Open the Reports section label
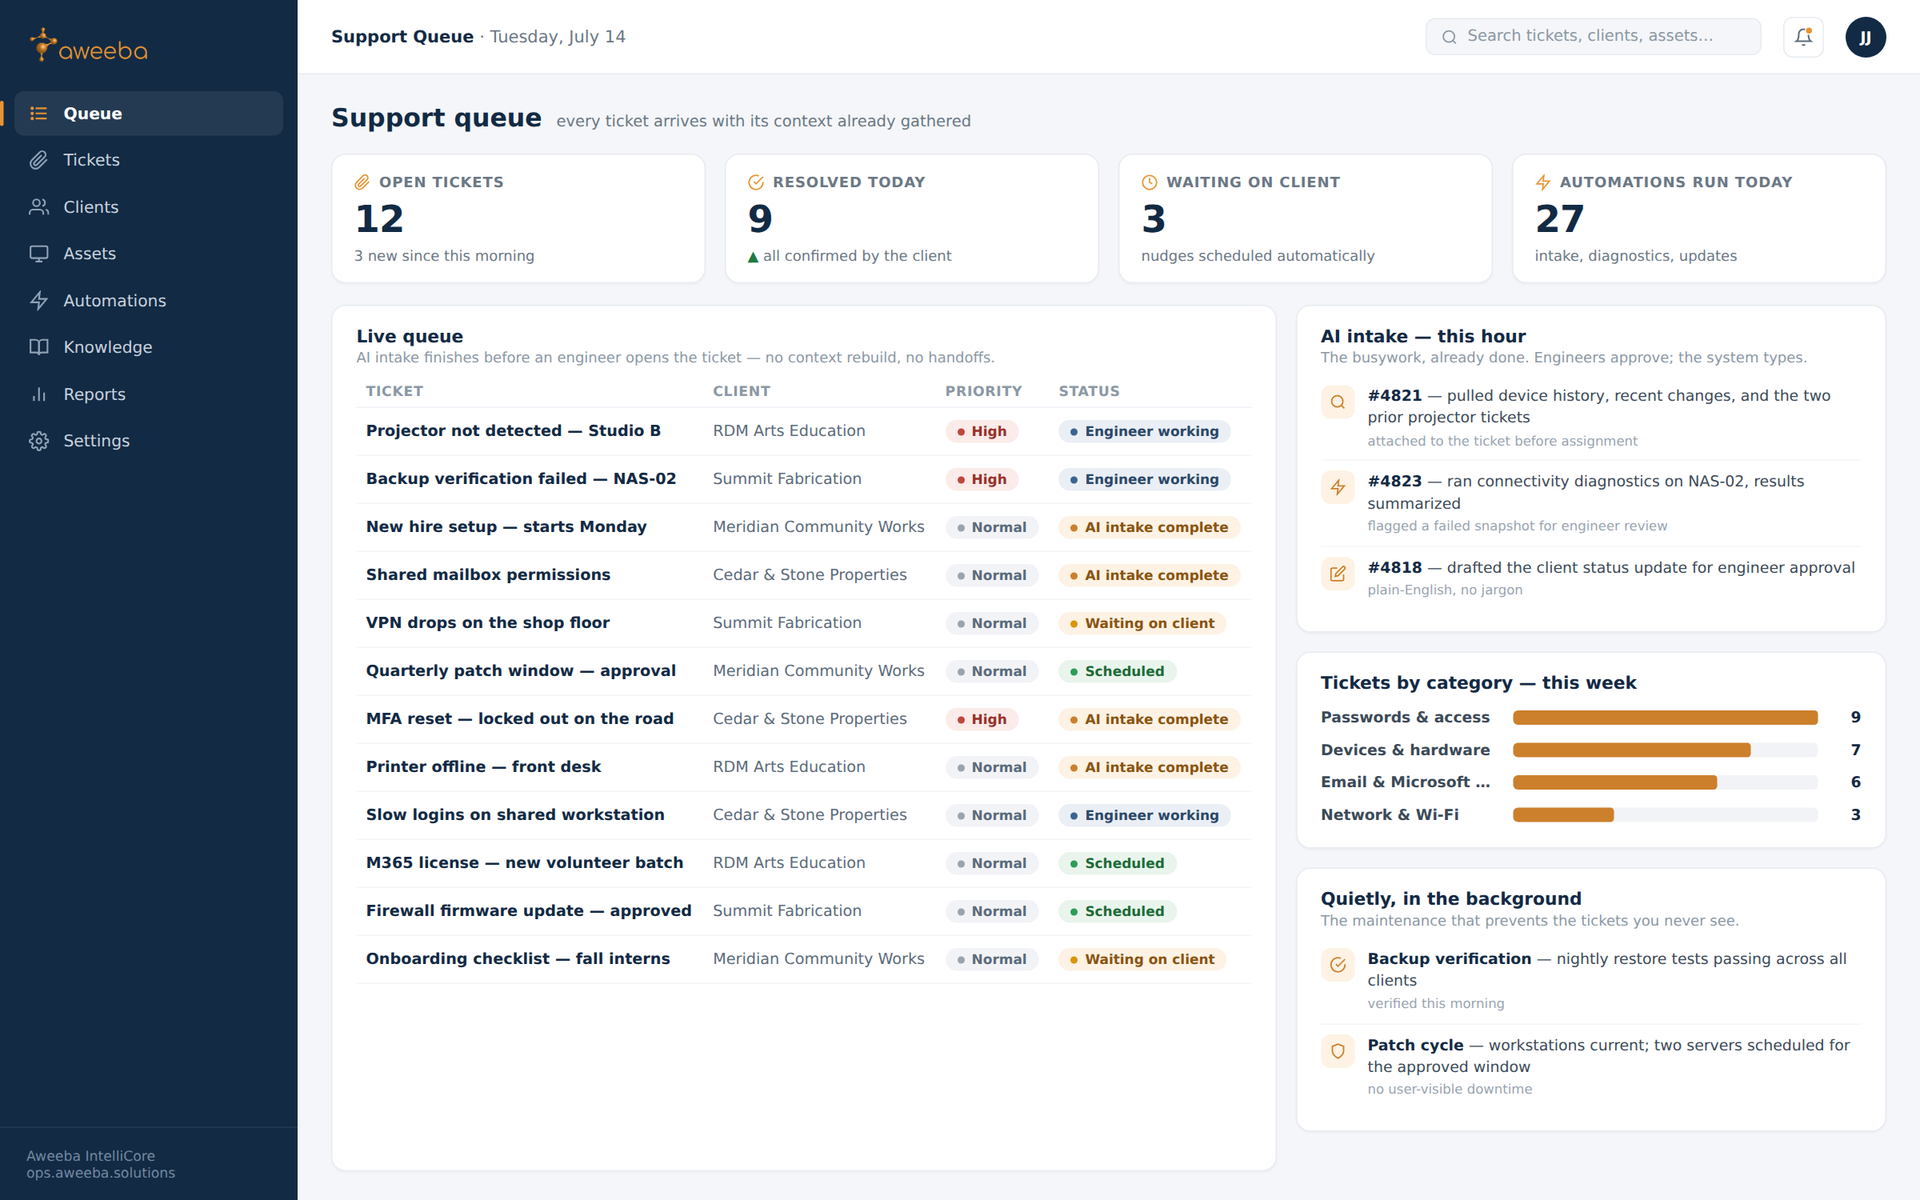Viewport: 1920px width, 1200px height. point(94,394)
